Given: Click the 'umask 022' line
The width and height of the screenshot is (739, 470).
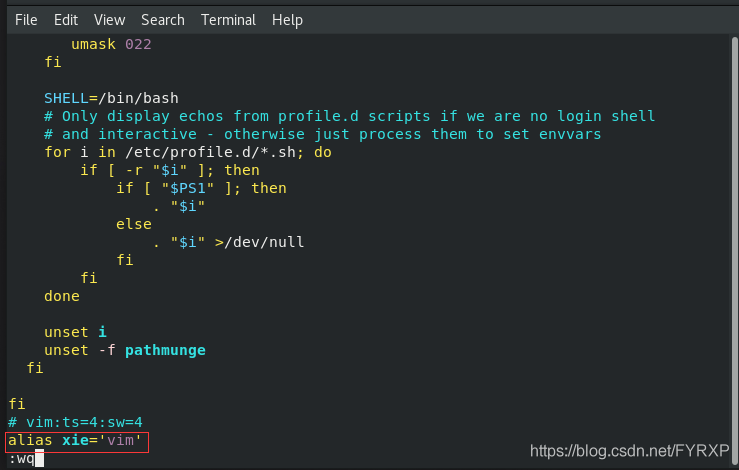Looking at the screenshot, I should 111,44.
